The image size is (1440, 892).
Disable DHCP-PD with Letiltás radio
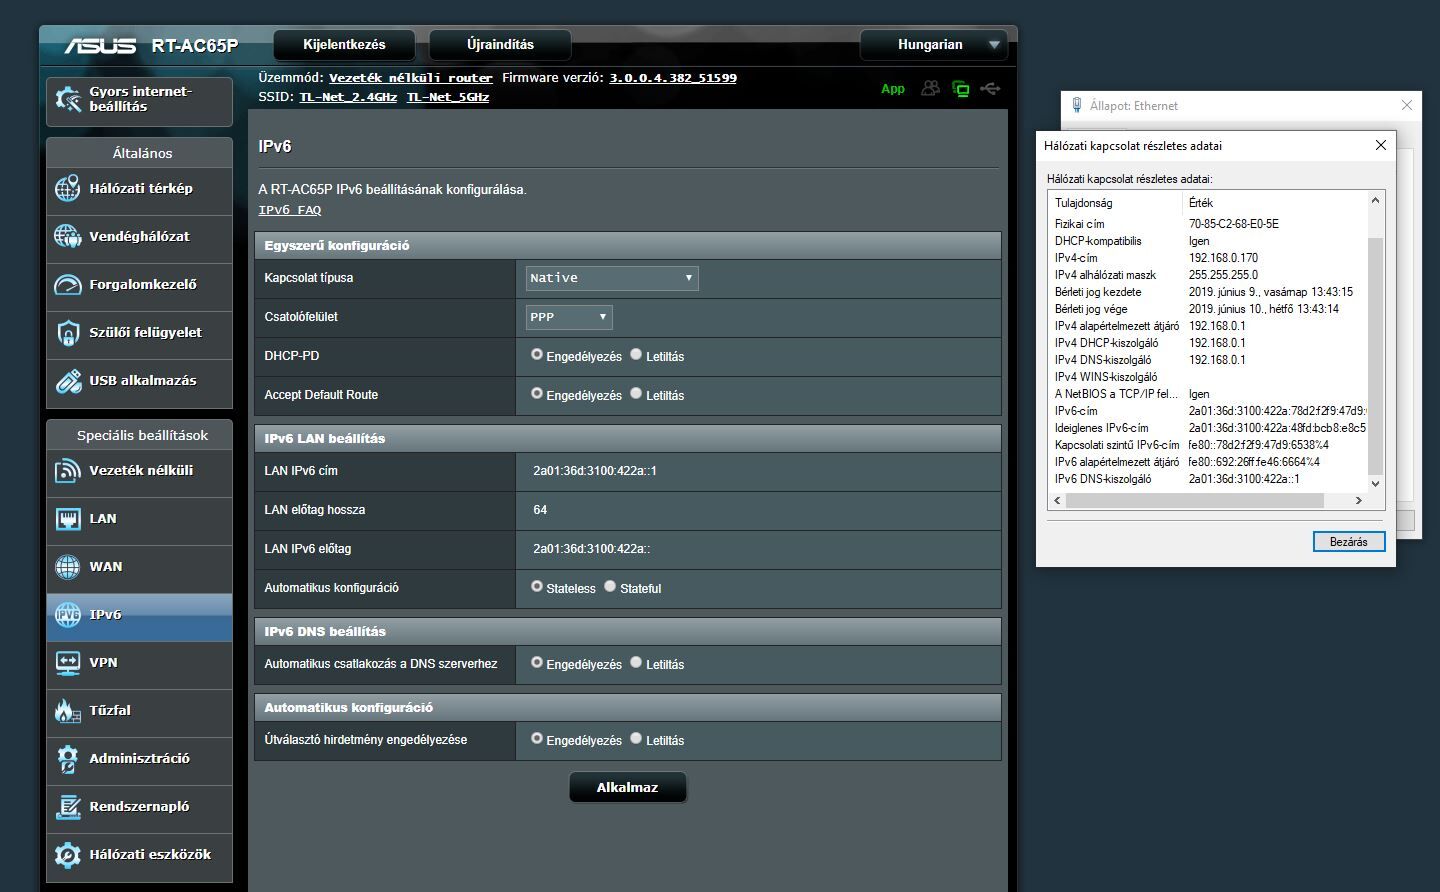click(636, 355)
